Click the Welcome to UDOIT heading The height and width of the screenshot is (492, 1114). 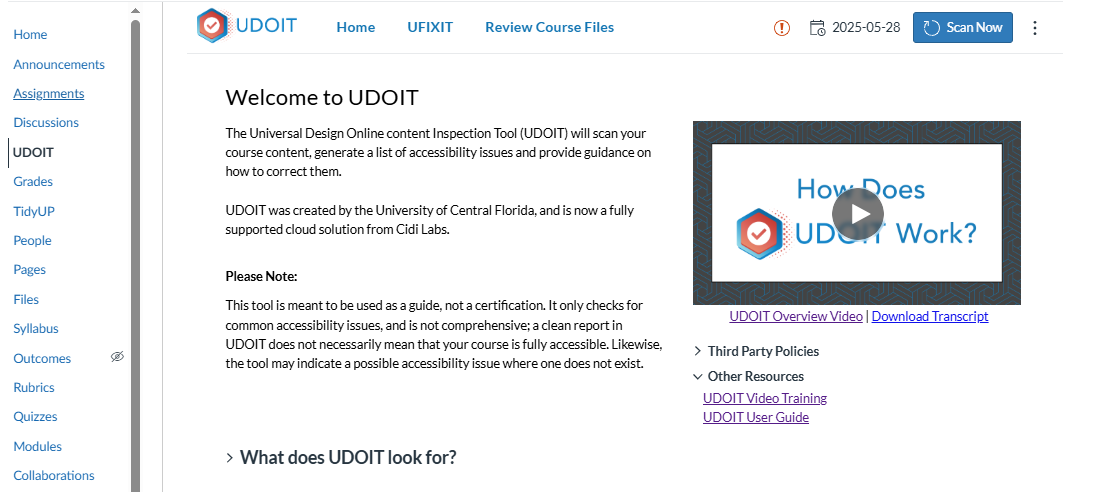click(x=322, y=97)
